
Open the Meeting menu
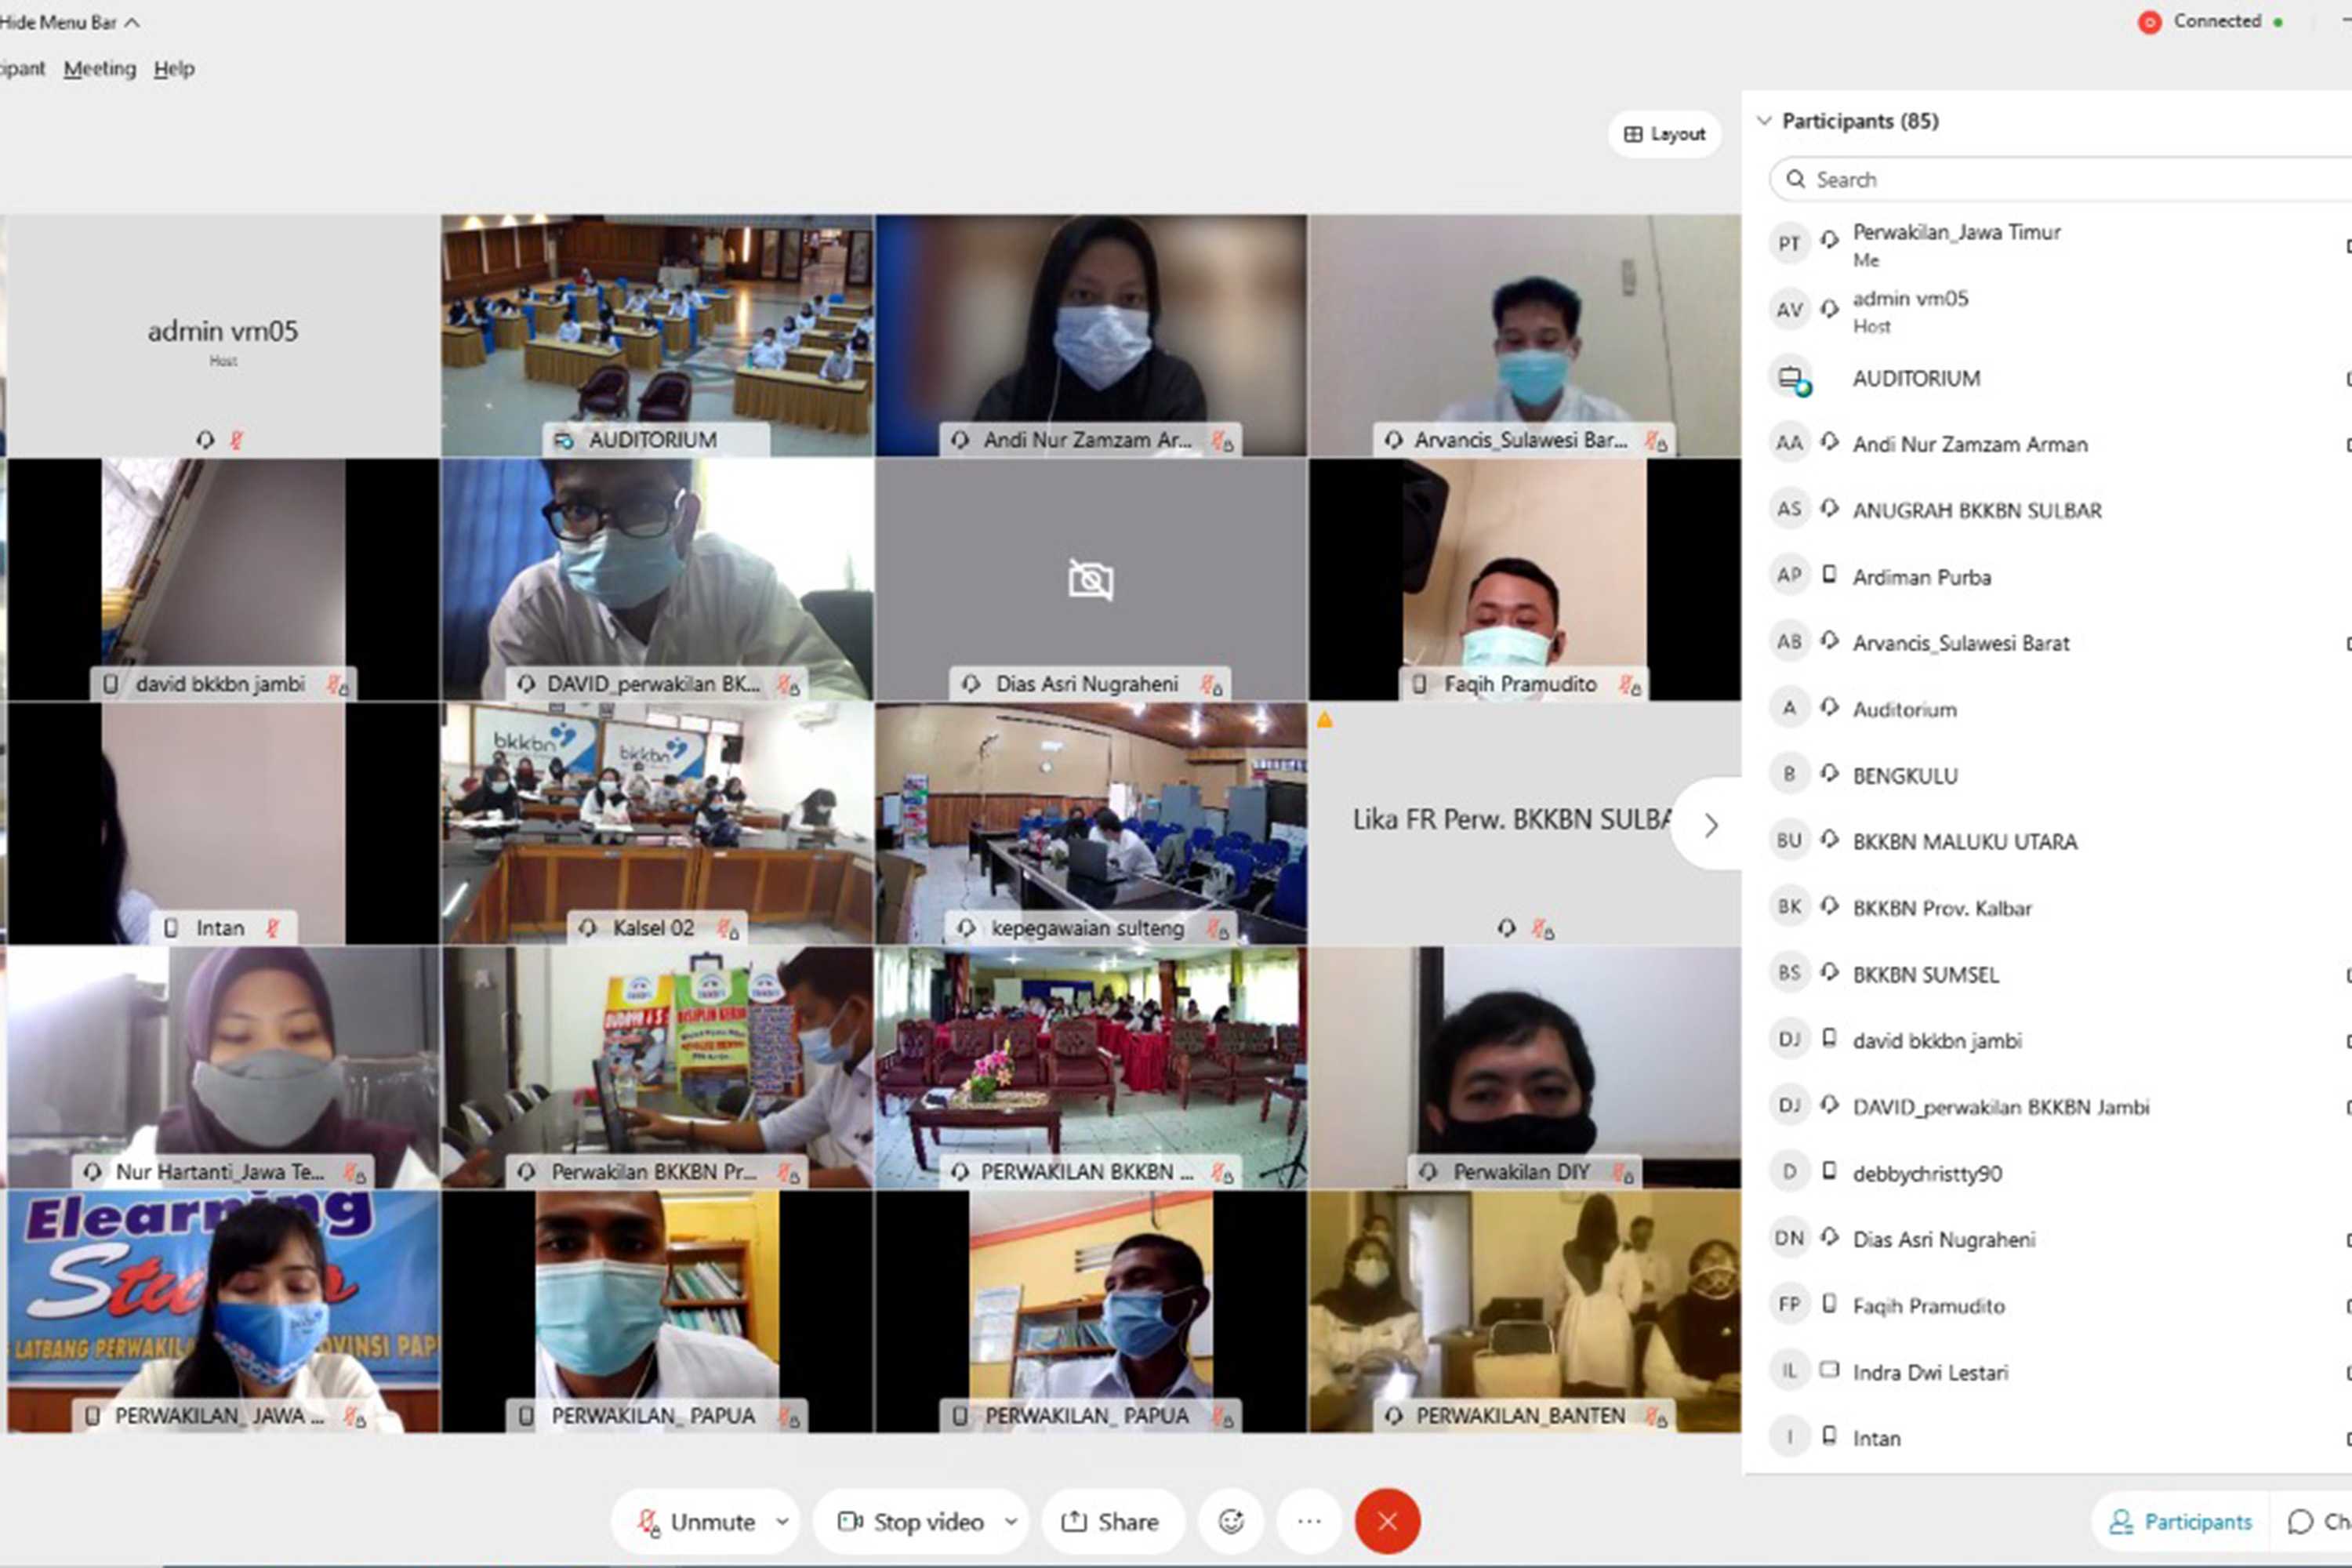point(100,68)
